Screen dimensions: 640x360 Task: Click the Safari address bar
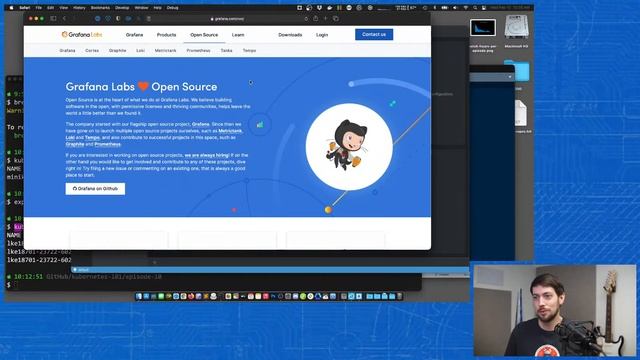[228, 19]
